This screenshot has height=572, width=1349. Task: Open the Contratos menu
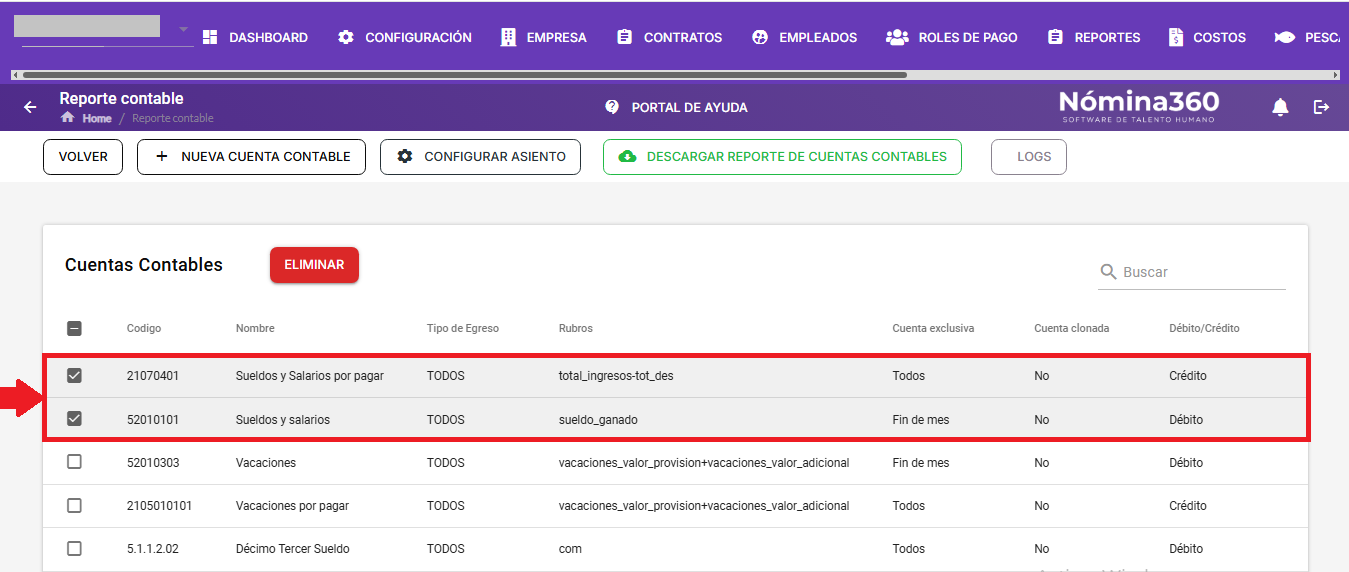[670, 37]
